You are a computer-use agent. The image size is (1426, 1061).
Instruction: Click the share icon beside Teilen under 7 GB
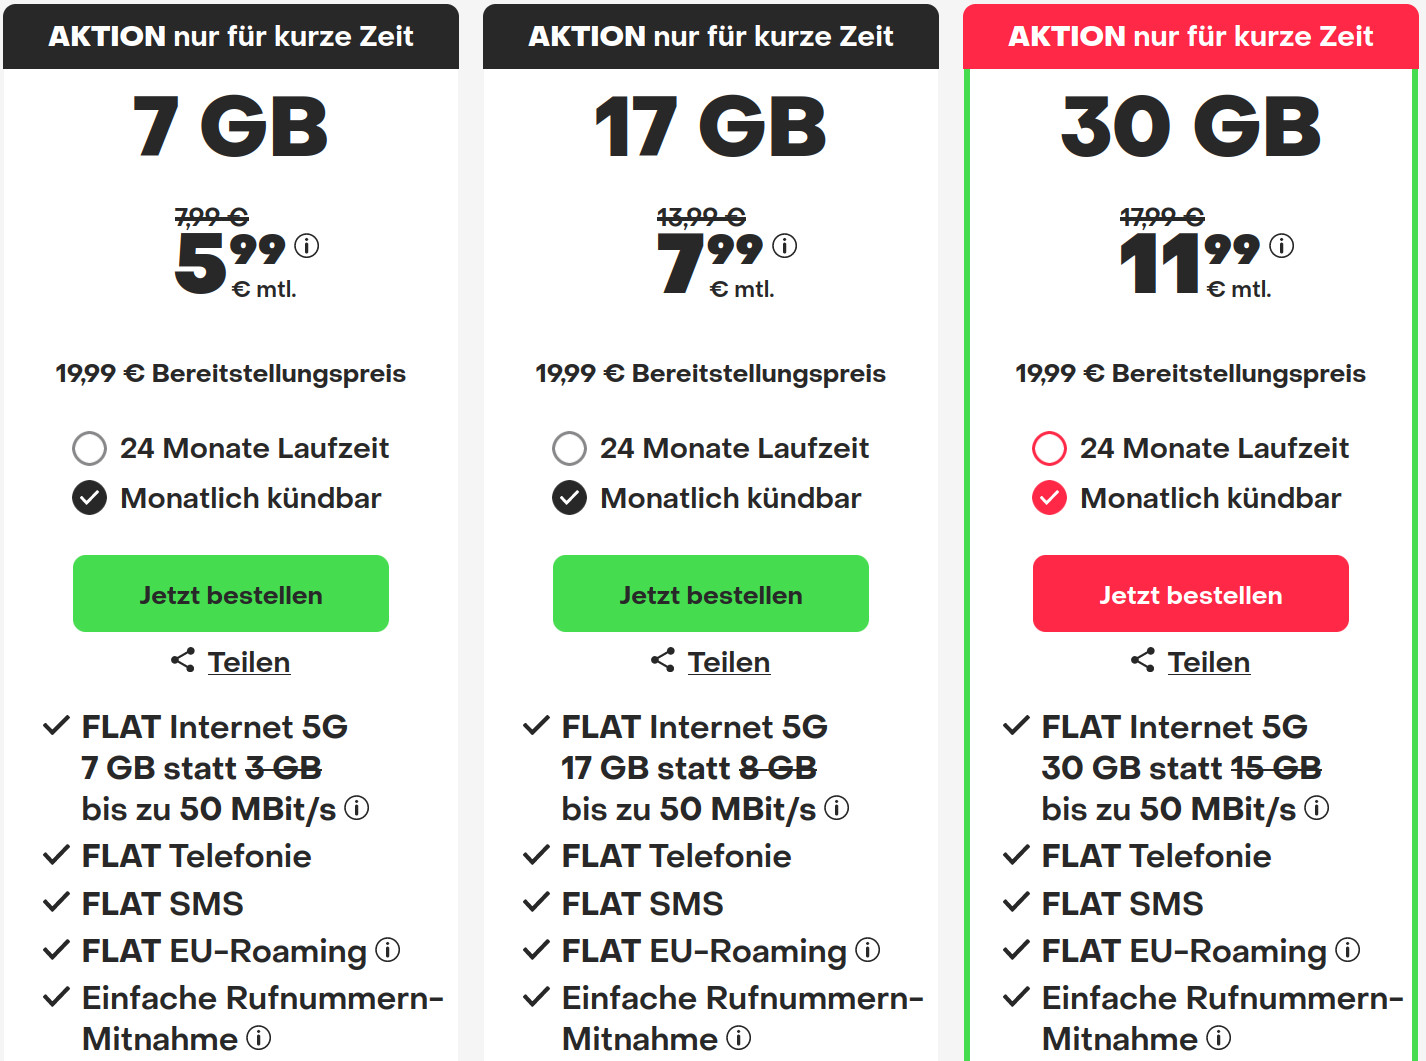[x=182, y=660]
